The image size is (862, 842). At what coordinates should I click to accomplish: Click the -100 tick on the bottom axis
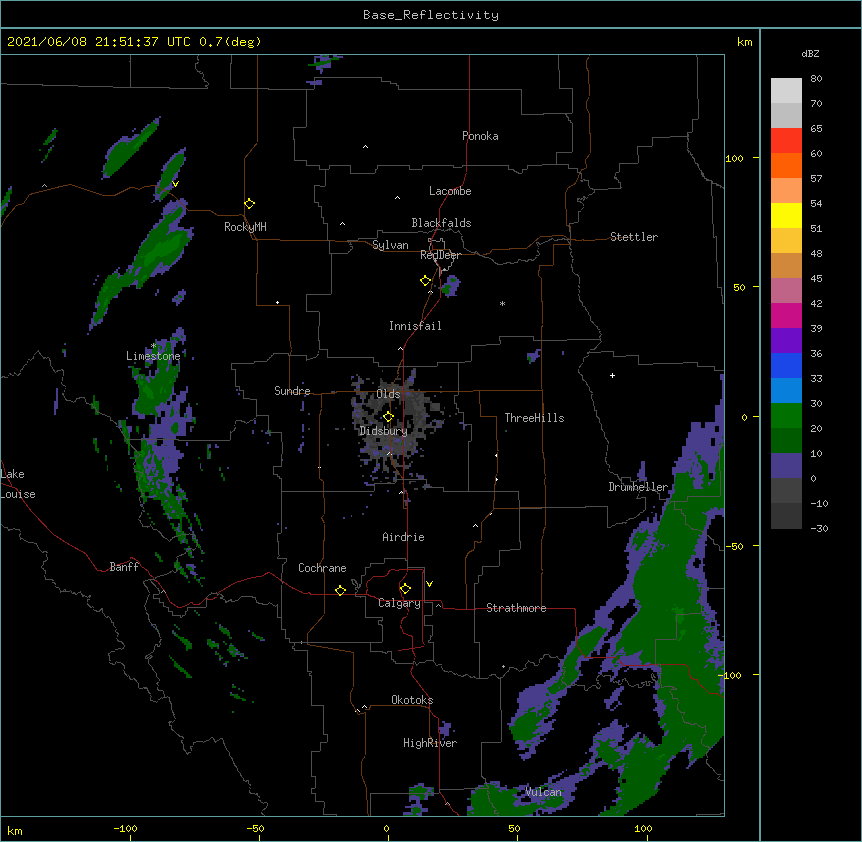click(125, 828)
